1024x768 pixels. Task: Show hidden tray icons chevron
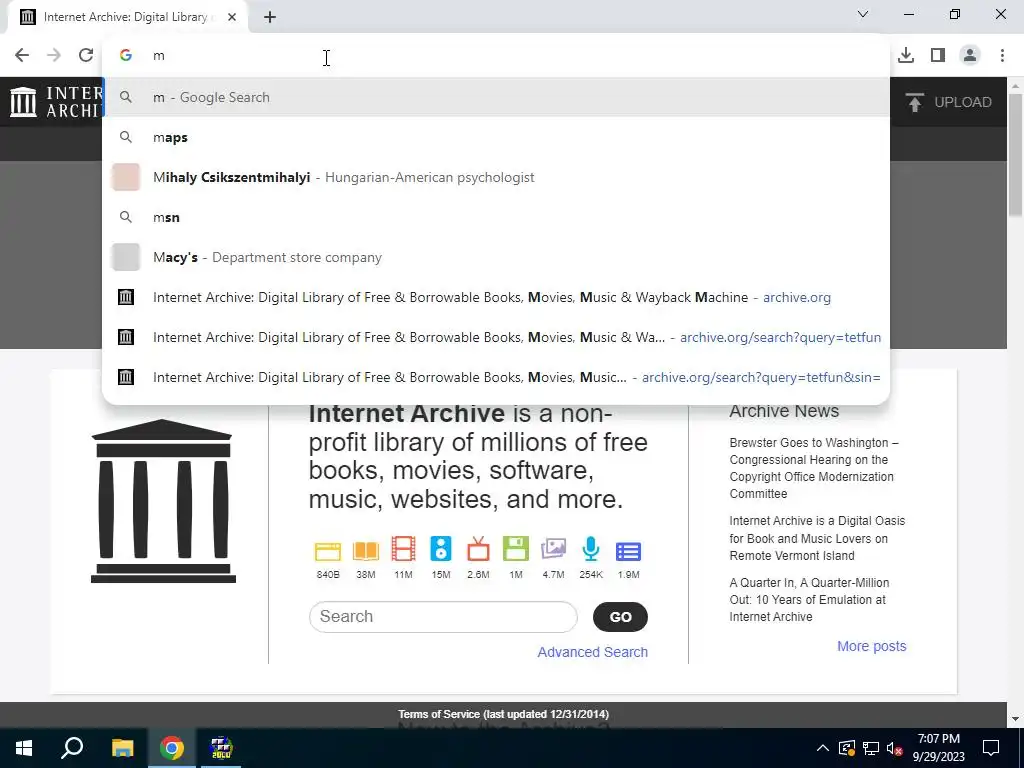[x=822, y=748]
